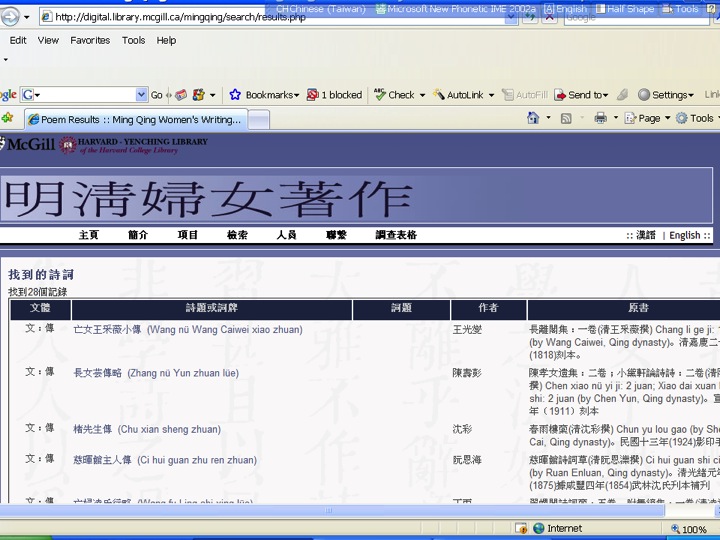The height and width of the screenshot is (540, 720).
Task: Switch language to 漢語
Action: click(646, 235)
